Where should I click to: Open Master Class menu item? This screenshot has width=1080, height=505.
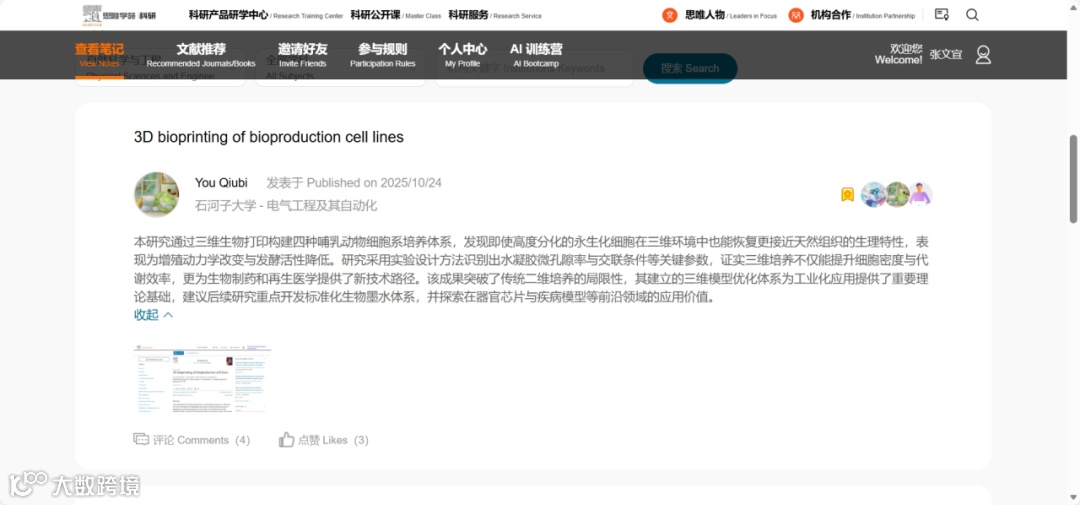(x=395, y=14)
